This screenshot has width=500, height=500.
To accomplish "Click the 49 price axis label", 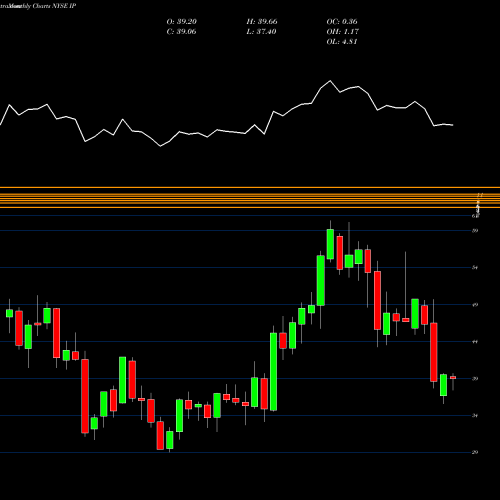I will (475, 305).
